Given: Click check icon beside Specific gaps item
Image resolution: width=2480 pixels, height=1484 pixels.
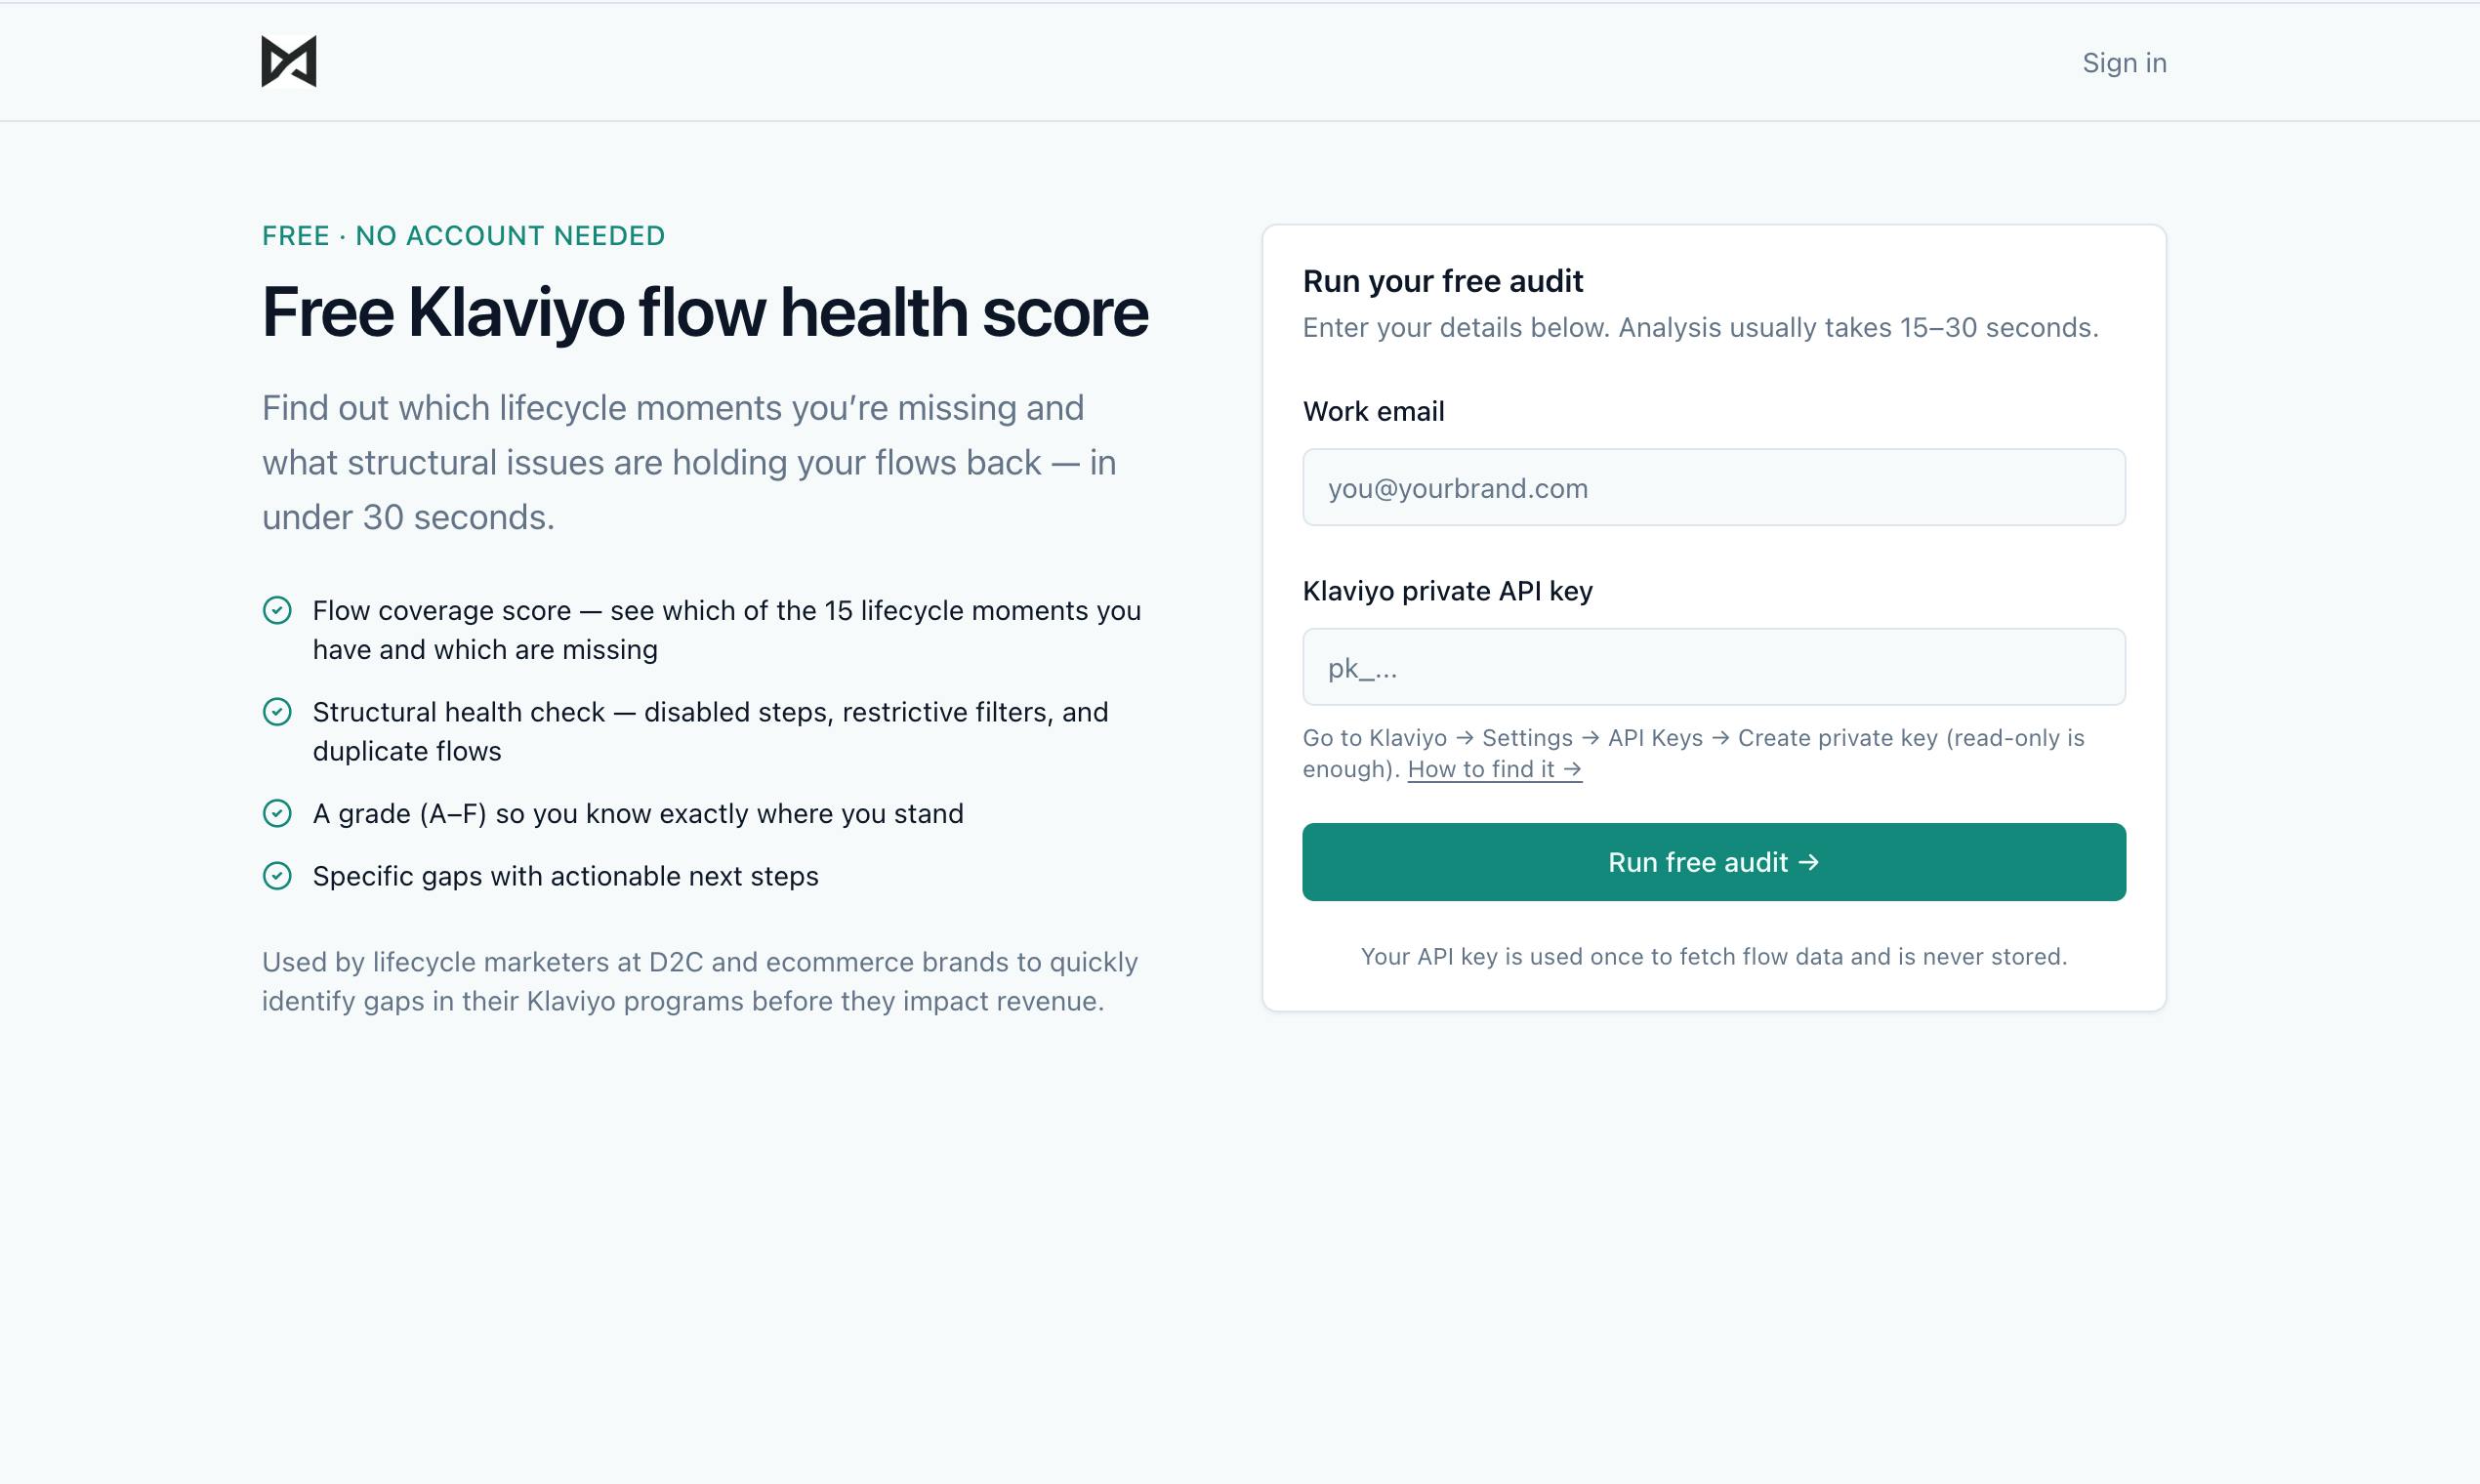Looking at the screenshot, I should pos(277,876).
